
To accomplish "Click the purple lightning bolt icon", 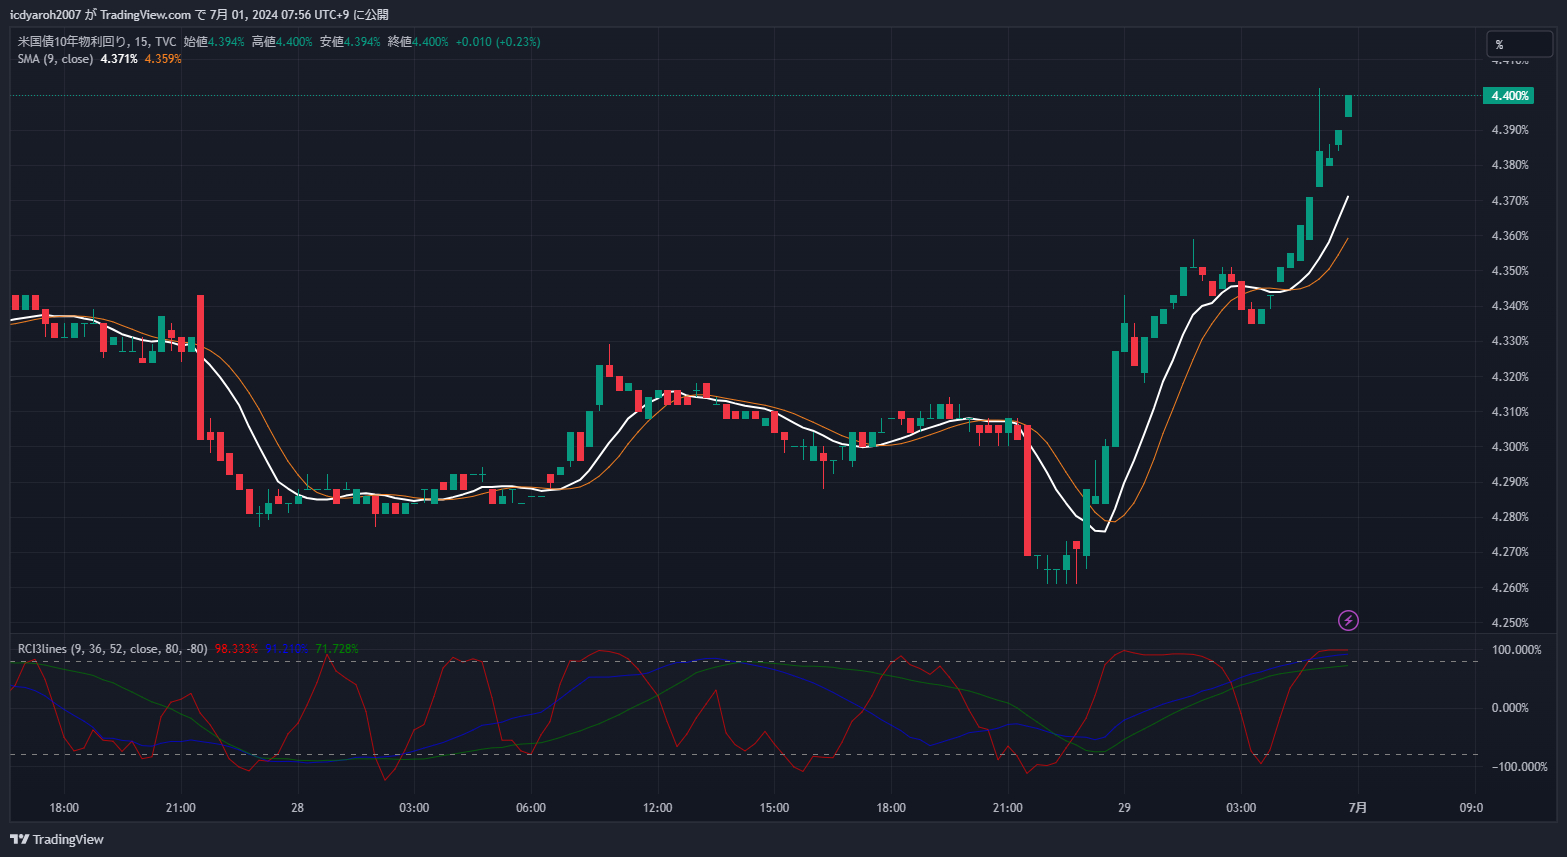I will pyautogui.click(x=1348, y=621).
